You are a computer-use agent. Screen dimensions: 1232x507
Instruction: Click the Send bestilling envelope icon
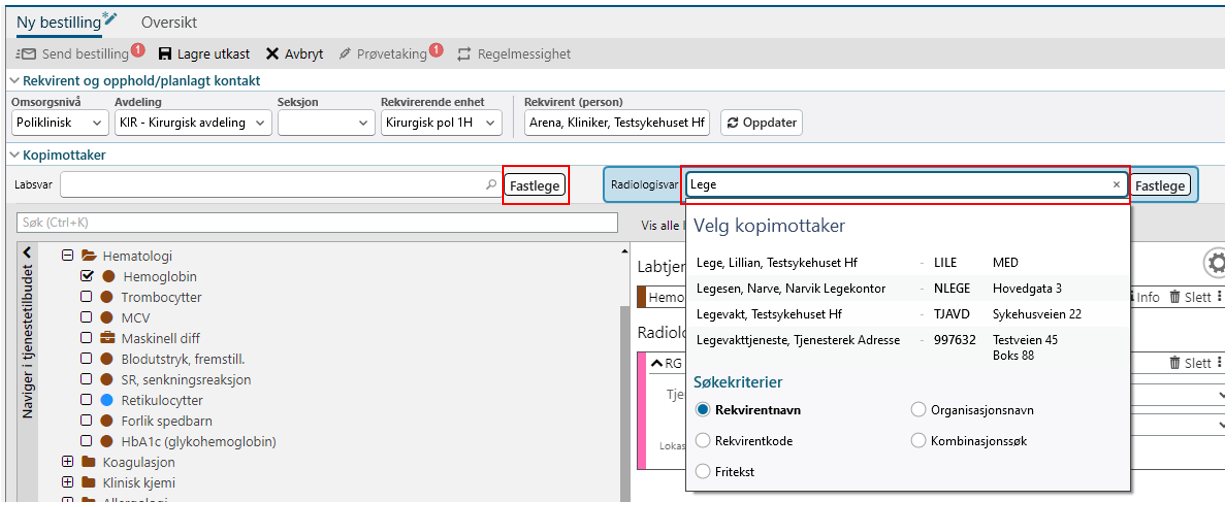click(26, 54)
